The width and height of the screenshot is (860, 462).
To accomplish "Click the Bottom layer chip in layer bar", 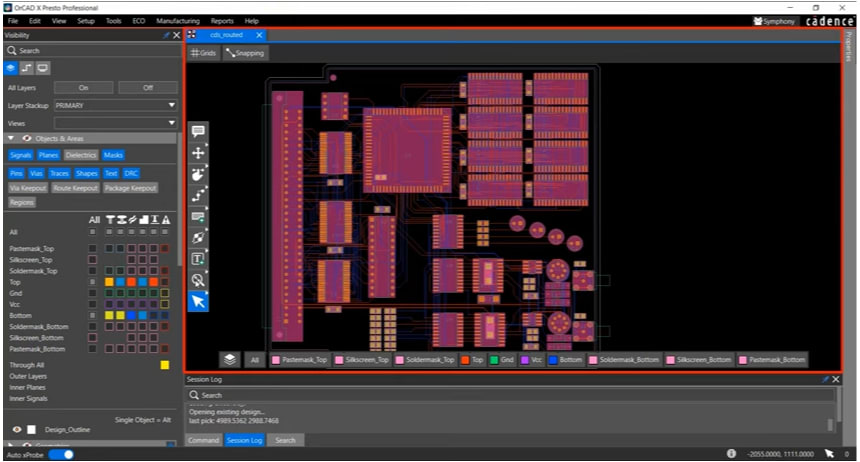I will pyautogui.click(x=565, y=360).
